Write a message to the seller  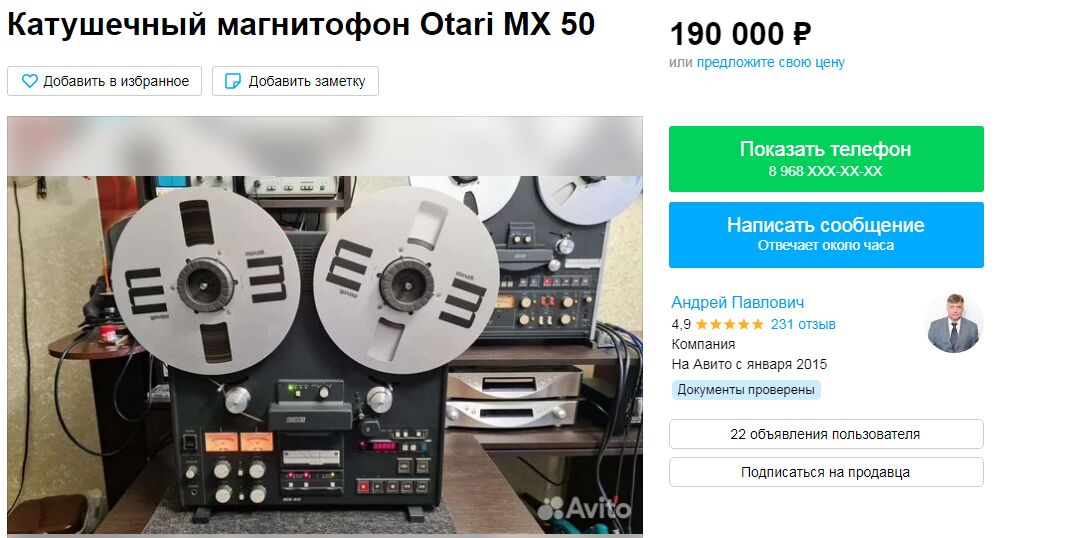tap(826, 234)
